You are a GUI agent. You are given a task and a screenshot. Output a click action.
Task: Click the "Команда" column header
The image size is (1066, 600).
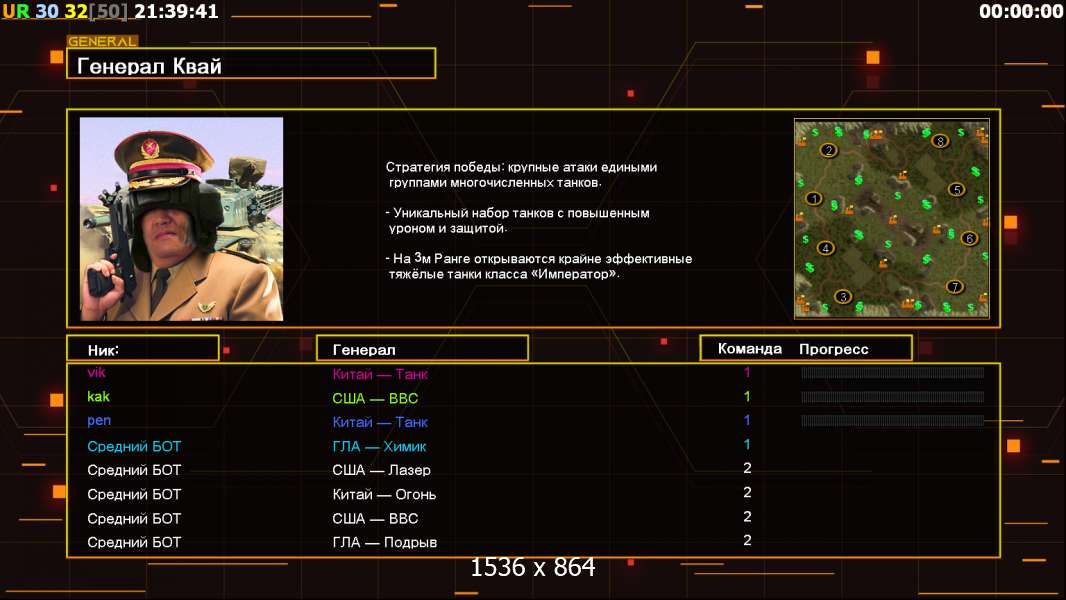[750, 349]
